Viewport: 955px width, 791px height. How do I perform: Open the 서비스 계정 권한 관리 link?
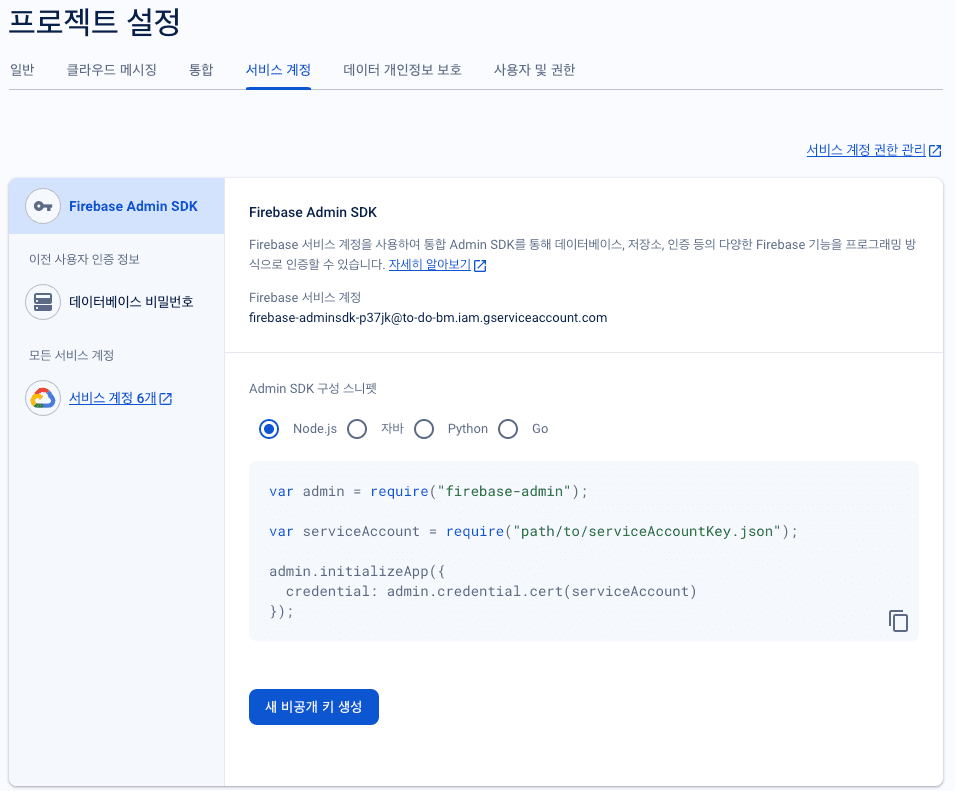point(866,150)
